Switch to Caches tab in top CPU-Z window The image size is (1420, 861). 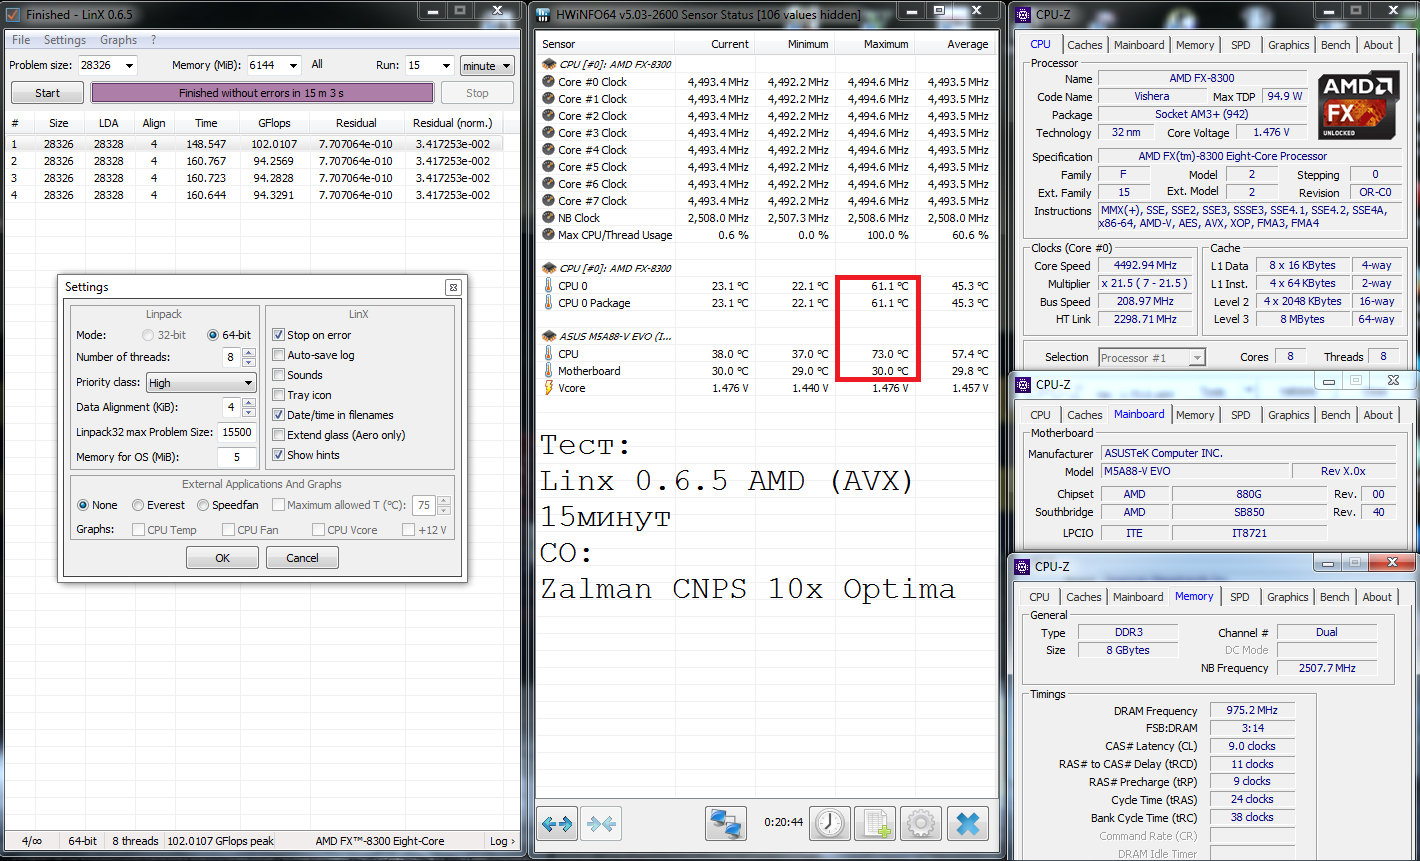(1085, 45)
